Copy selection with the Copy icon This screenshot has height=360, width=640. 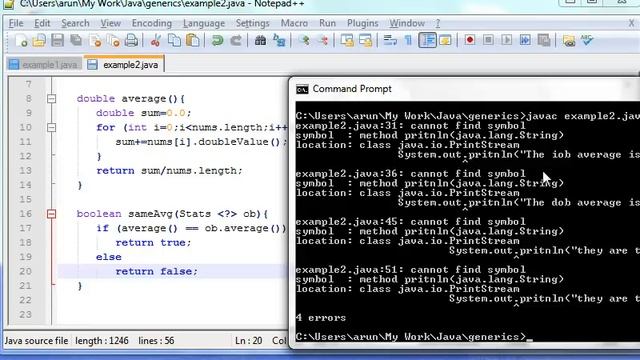coord(174,40)
